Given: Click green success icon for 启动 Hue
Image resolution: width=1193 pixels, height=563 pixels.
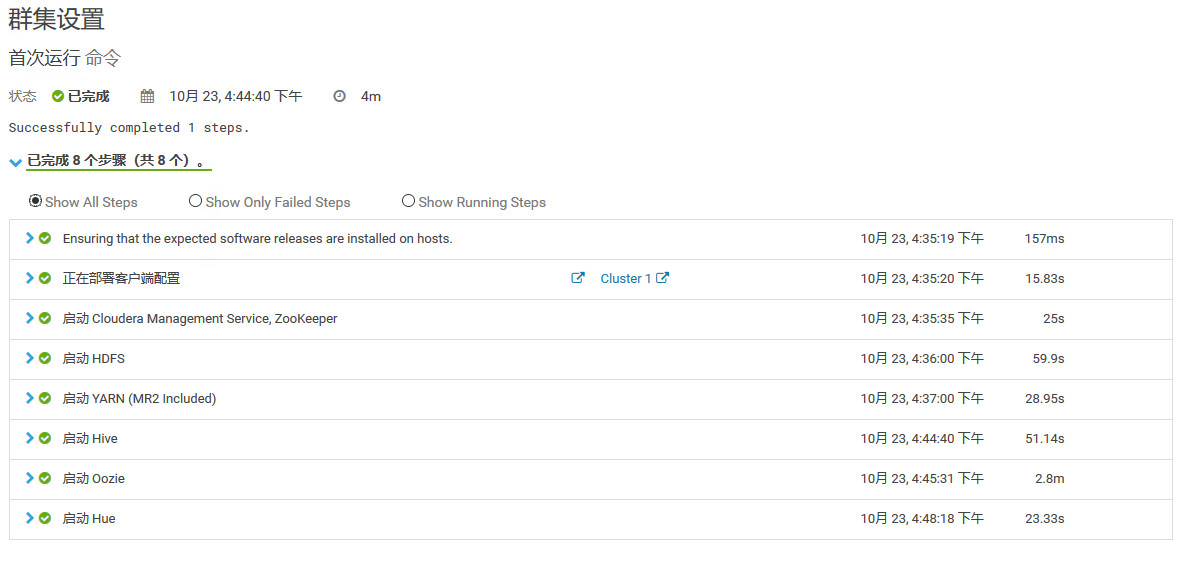Looking at the screenshot, I should click(x=45, y=518).
